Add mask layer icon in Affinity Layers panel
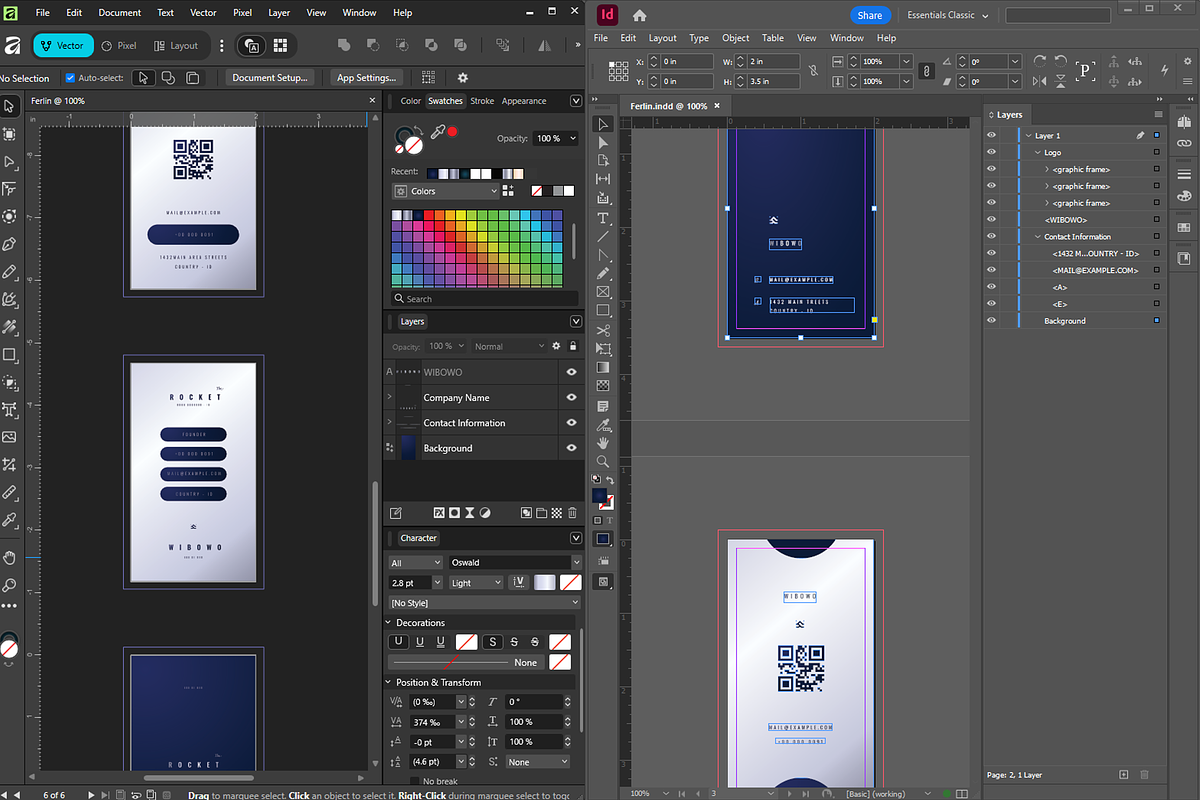This screenshot has height=800, width=1200. pyautogui.click(x=454, y=513)
